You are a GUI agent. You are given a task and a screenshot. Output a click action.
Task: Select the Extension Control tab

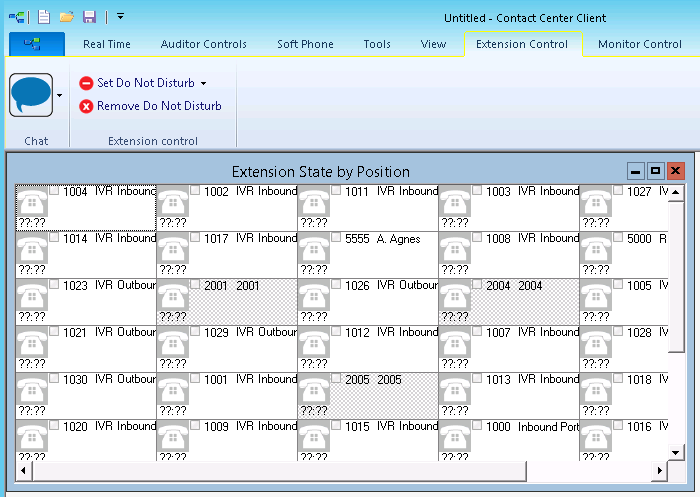522,44
